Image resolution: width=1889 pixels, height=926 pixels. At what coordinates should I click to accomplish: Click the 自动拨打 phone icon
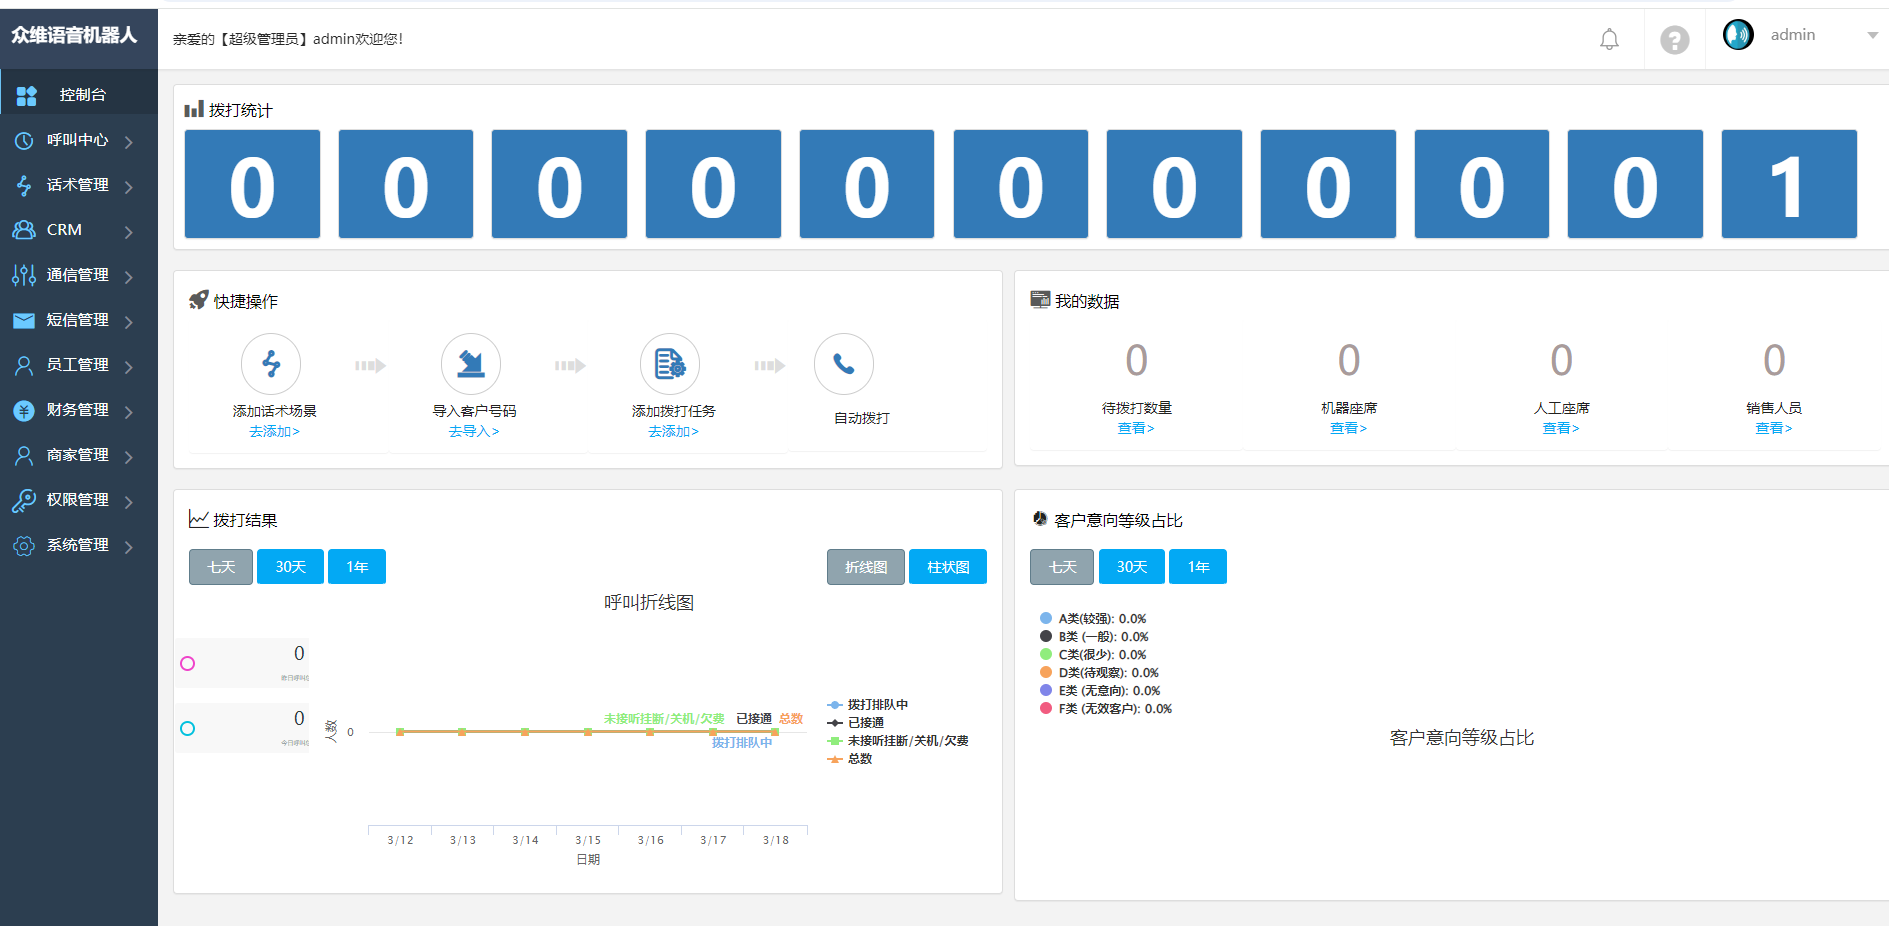(844, 364)
